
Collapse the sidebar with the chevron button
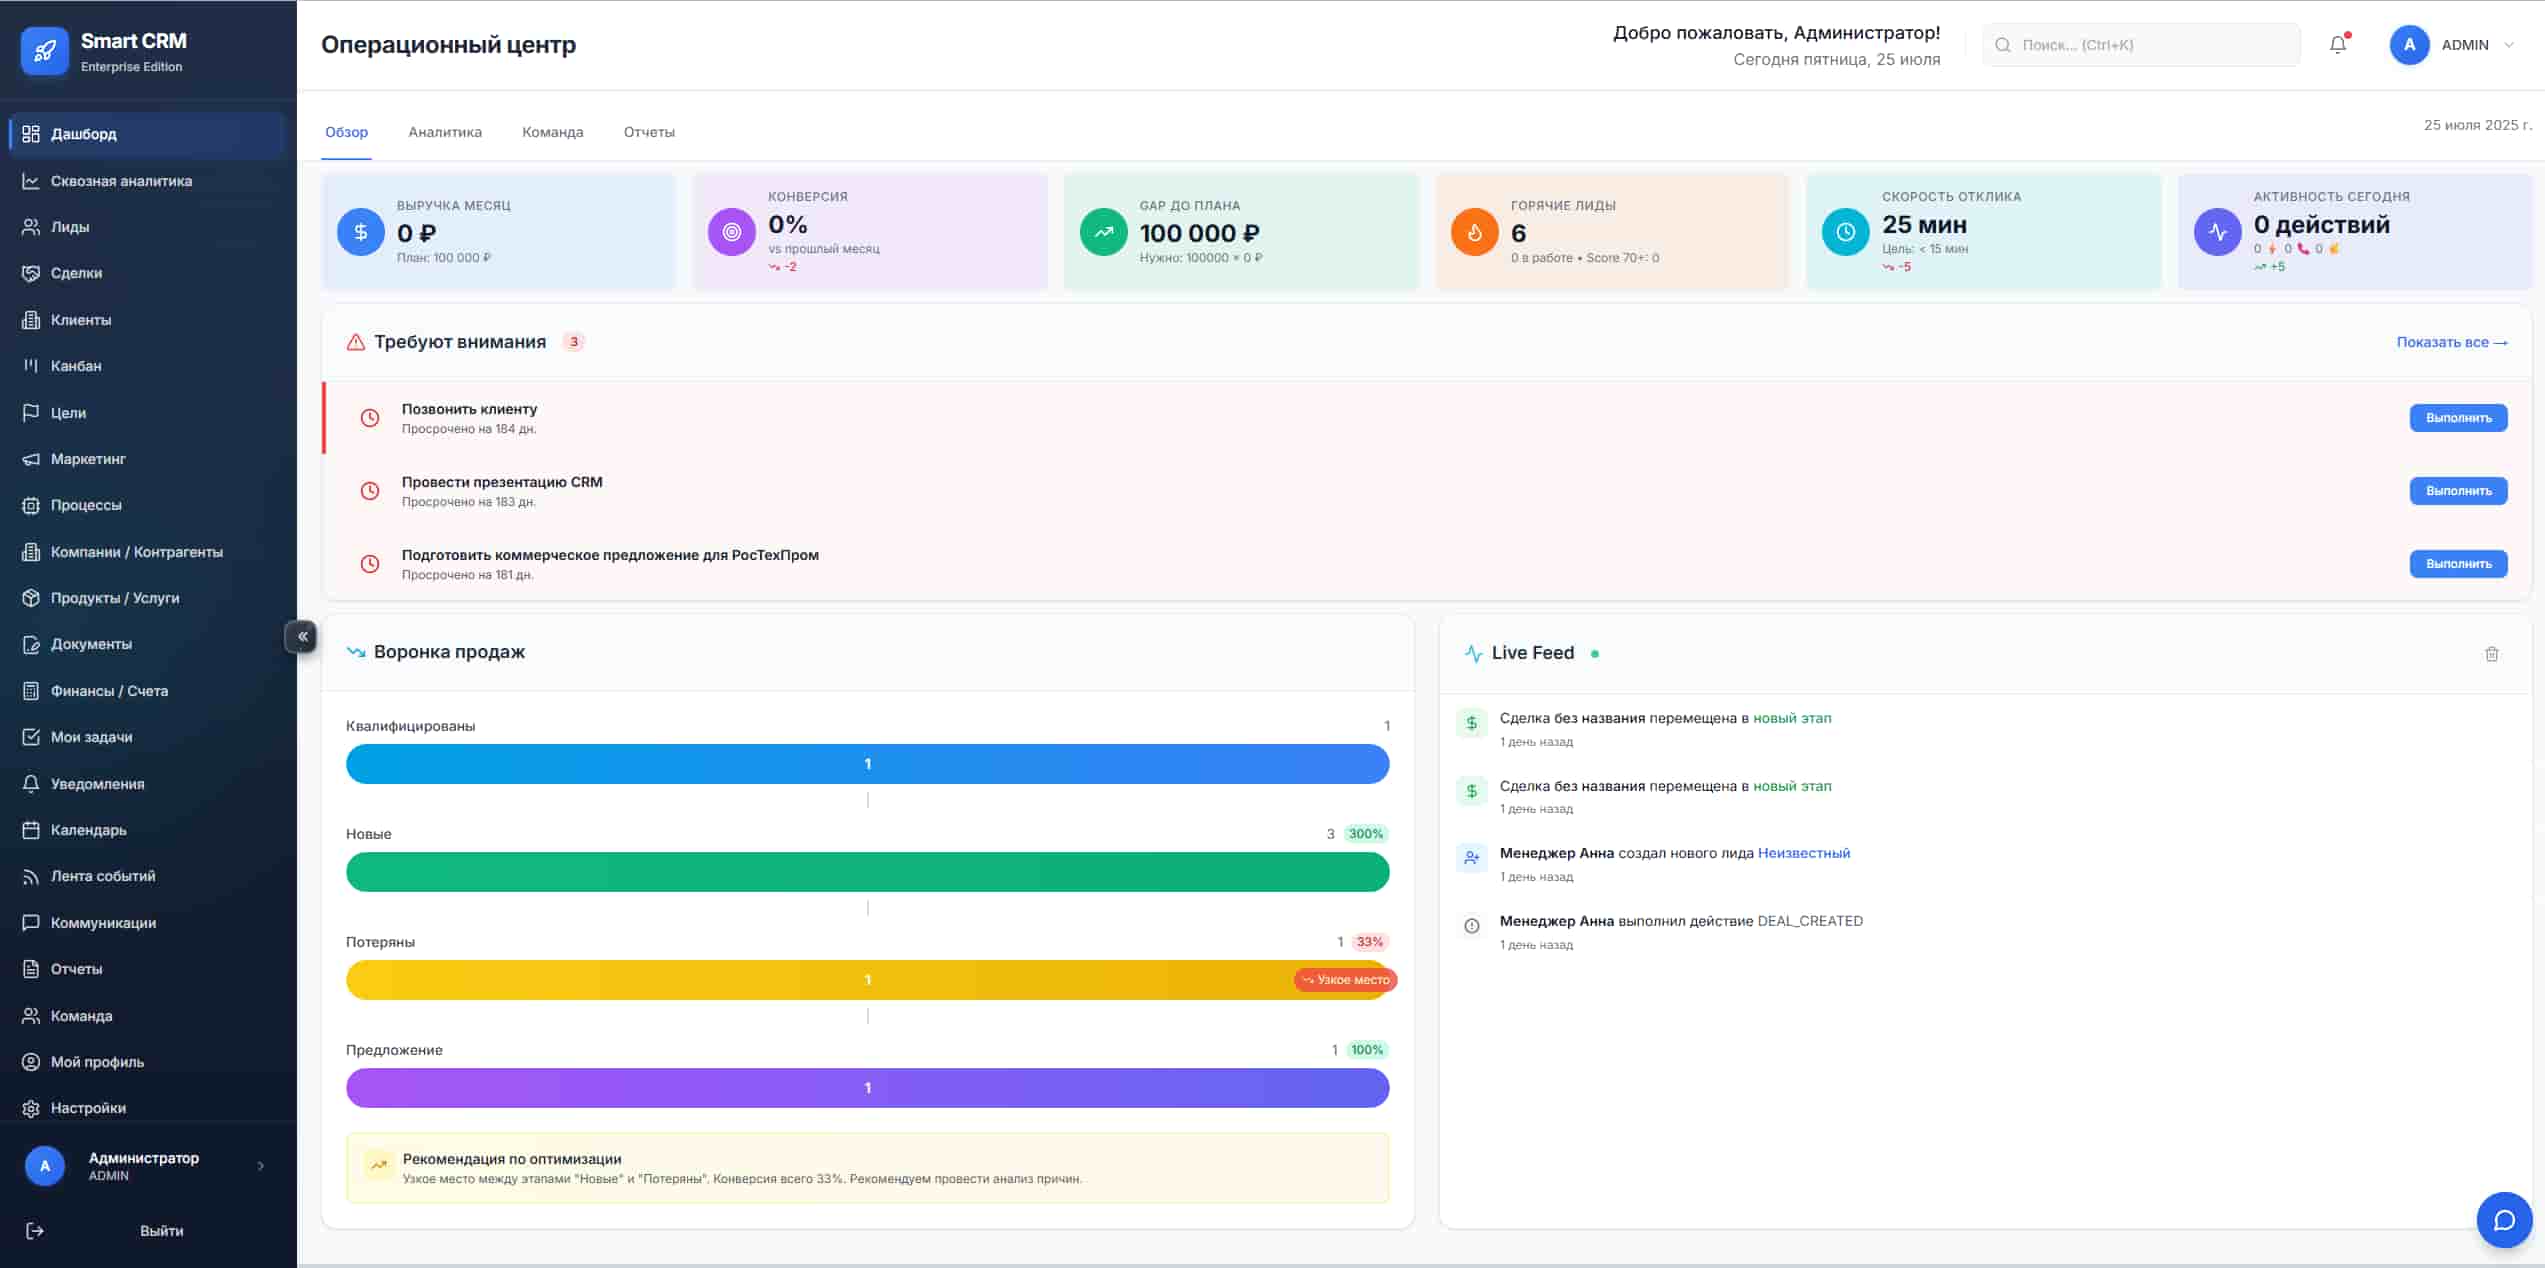tap(301, 636)
